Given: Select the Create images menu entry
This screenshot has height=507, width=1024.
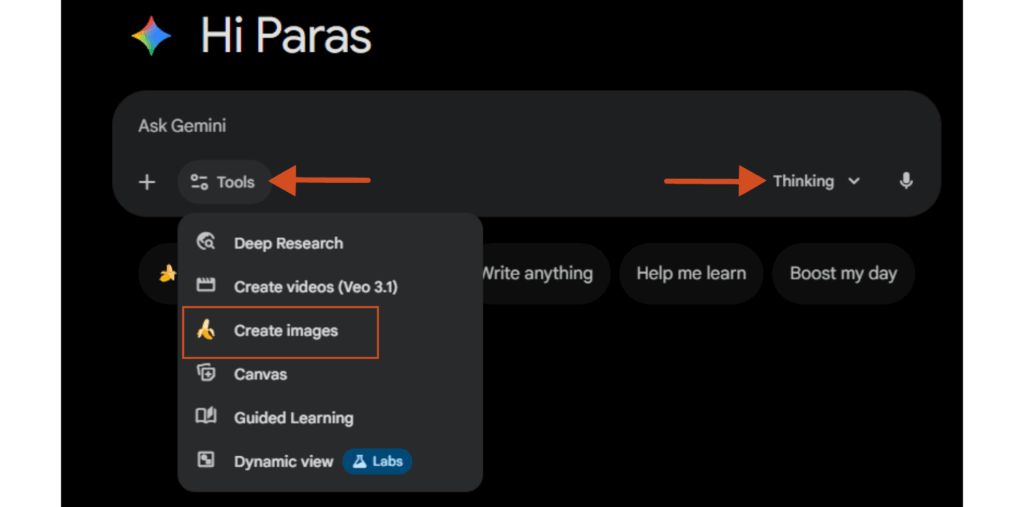Looking at the screenshot, I should pos(285,331).
